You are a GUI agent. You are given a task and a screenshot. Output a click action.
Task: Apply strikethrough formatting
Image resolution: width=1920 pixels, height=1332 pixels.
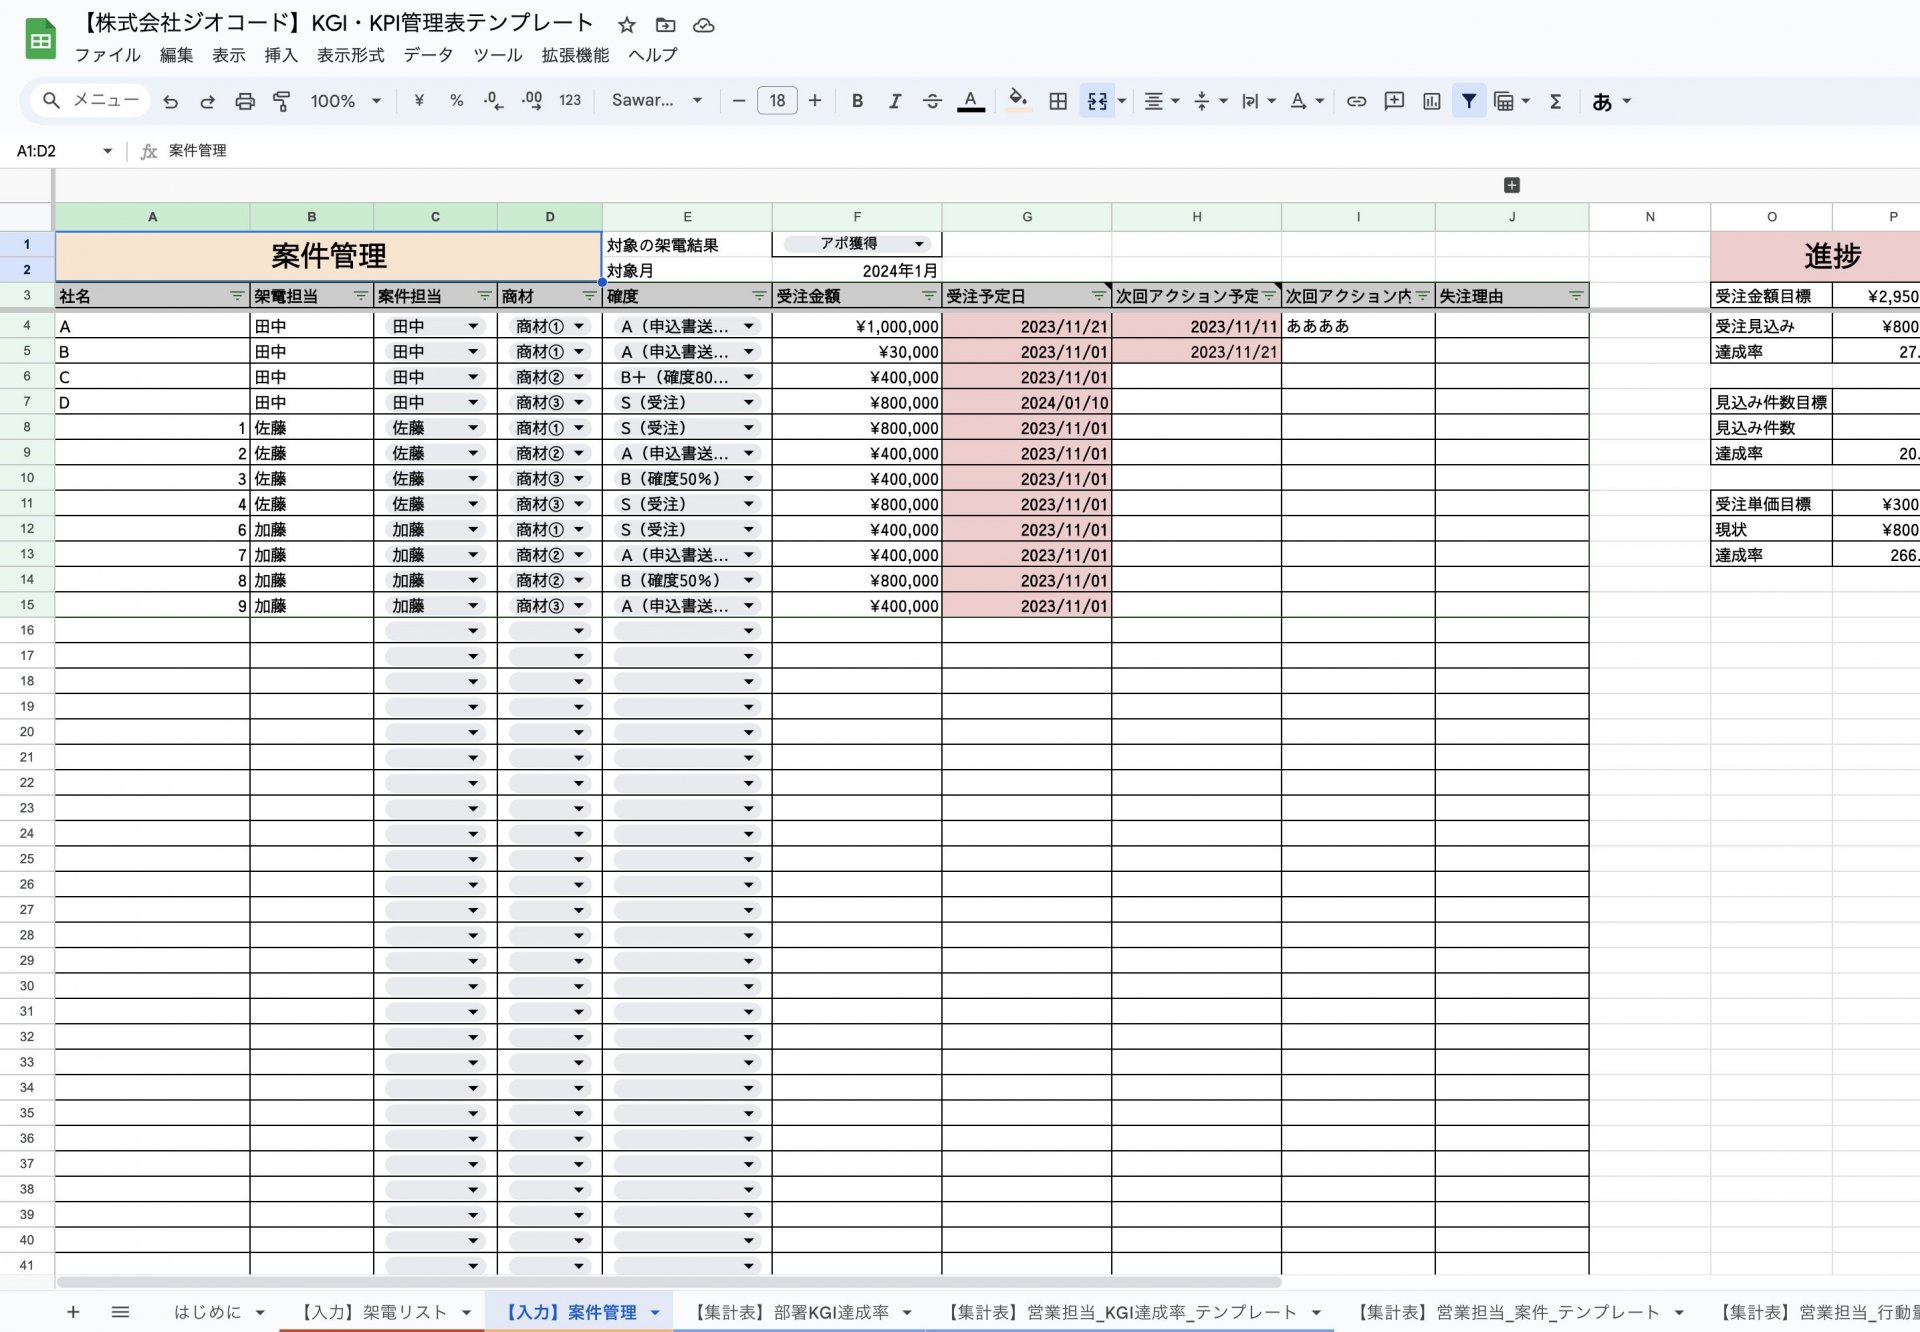click(x=932, y=100)
